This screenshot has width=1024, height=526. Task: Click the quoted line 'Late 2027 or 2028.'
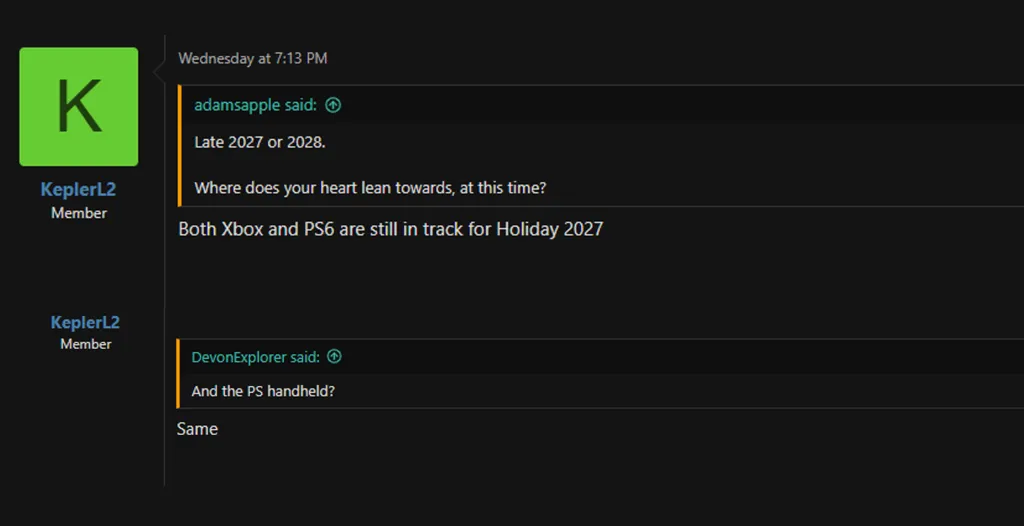pyautogui.click(x=260, y=142)
